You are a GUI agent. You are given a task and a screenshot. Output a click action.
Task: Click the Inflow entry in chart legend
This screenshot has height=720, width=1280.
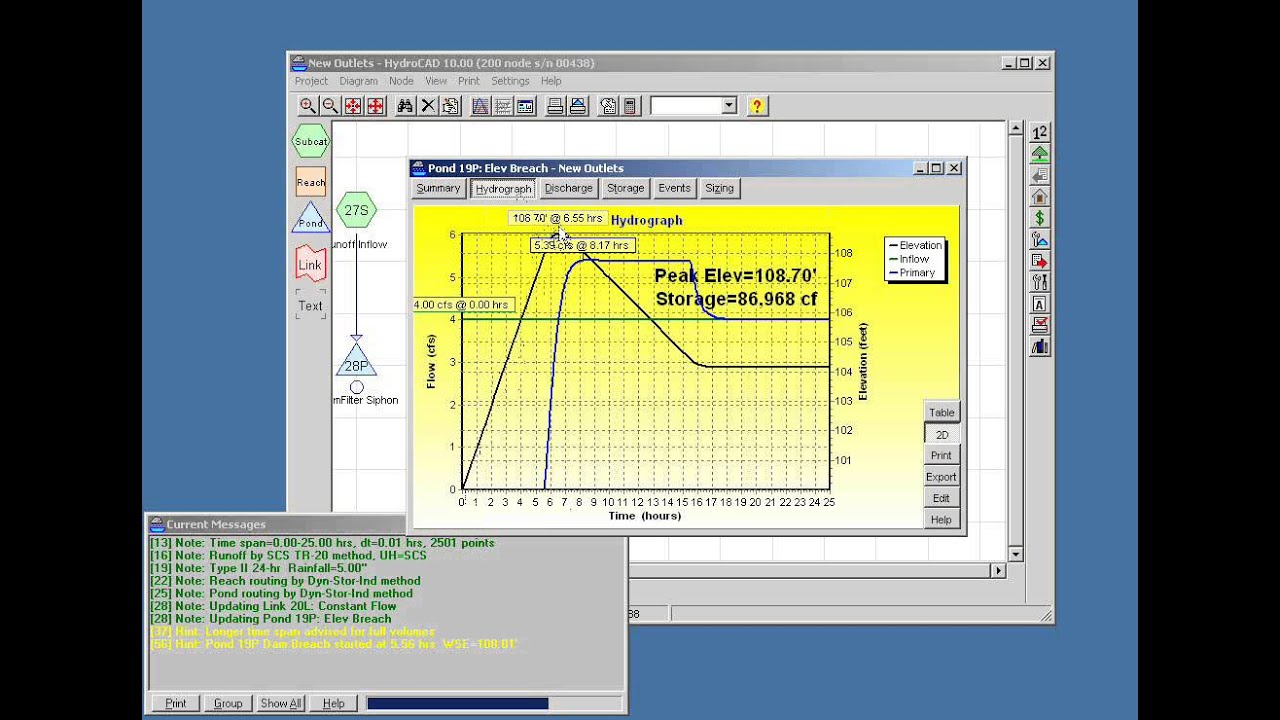click(x=908, y=259)
